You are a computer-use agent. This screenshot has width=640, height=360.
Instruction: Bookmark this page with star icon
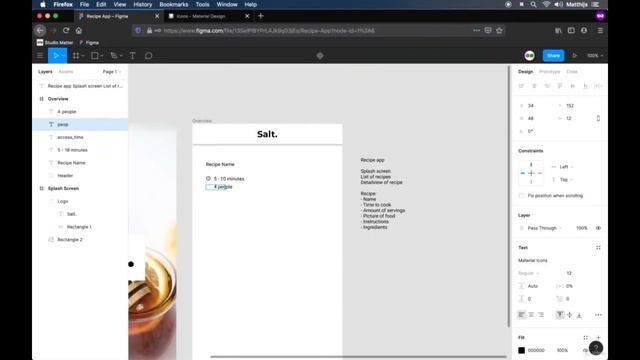click(499, 30)
